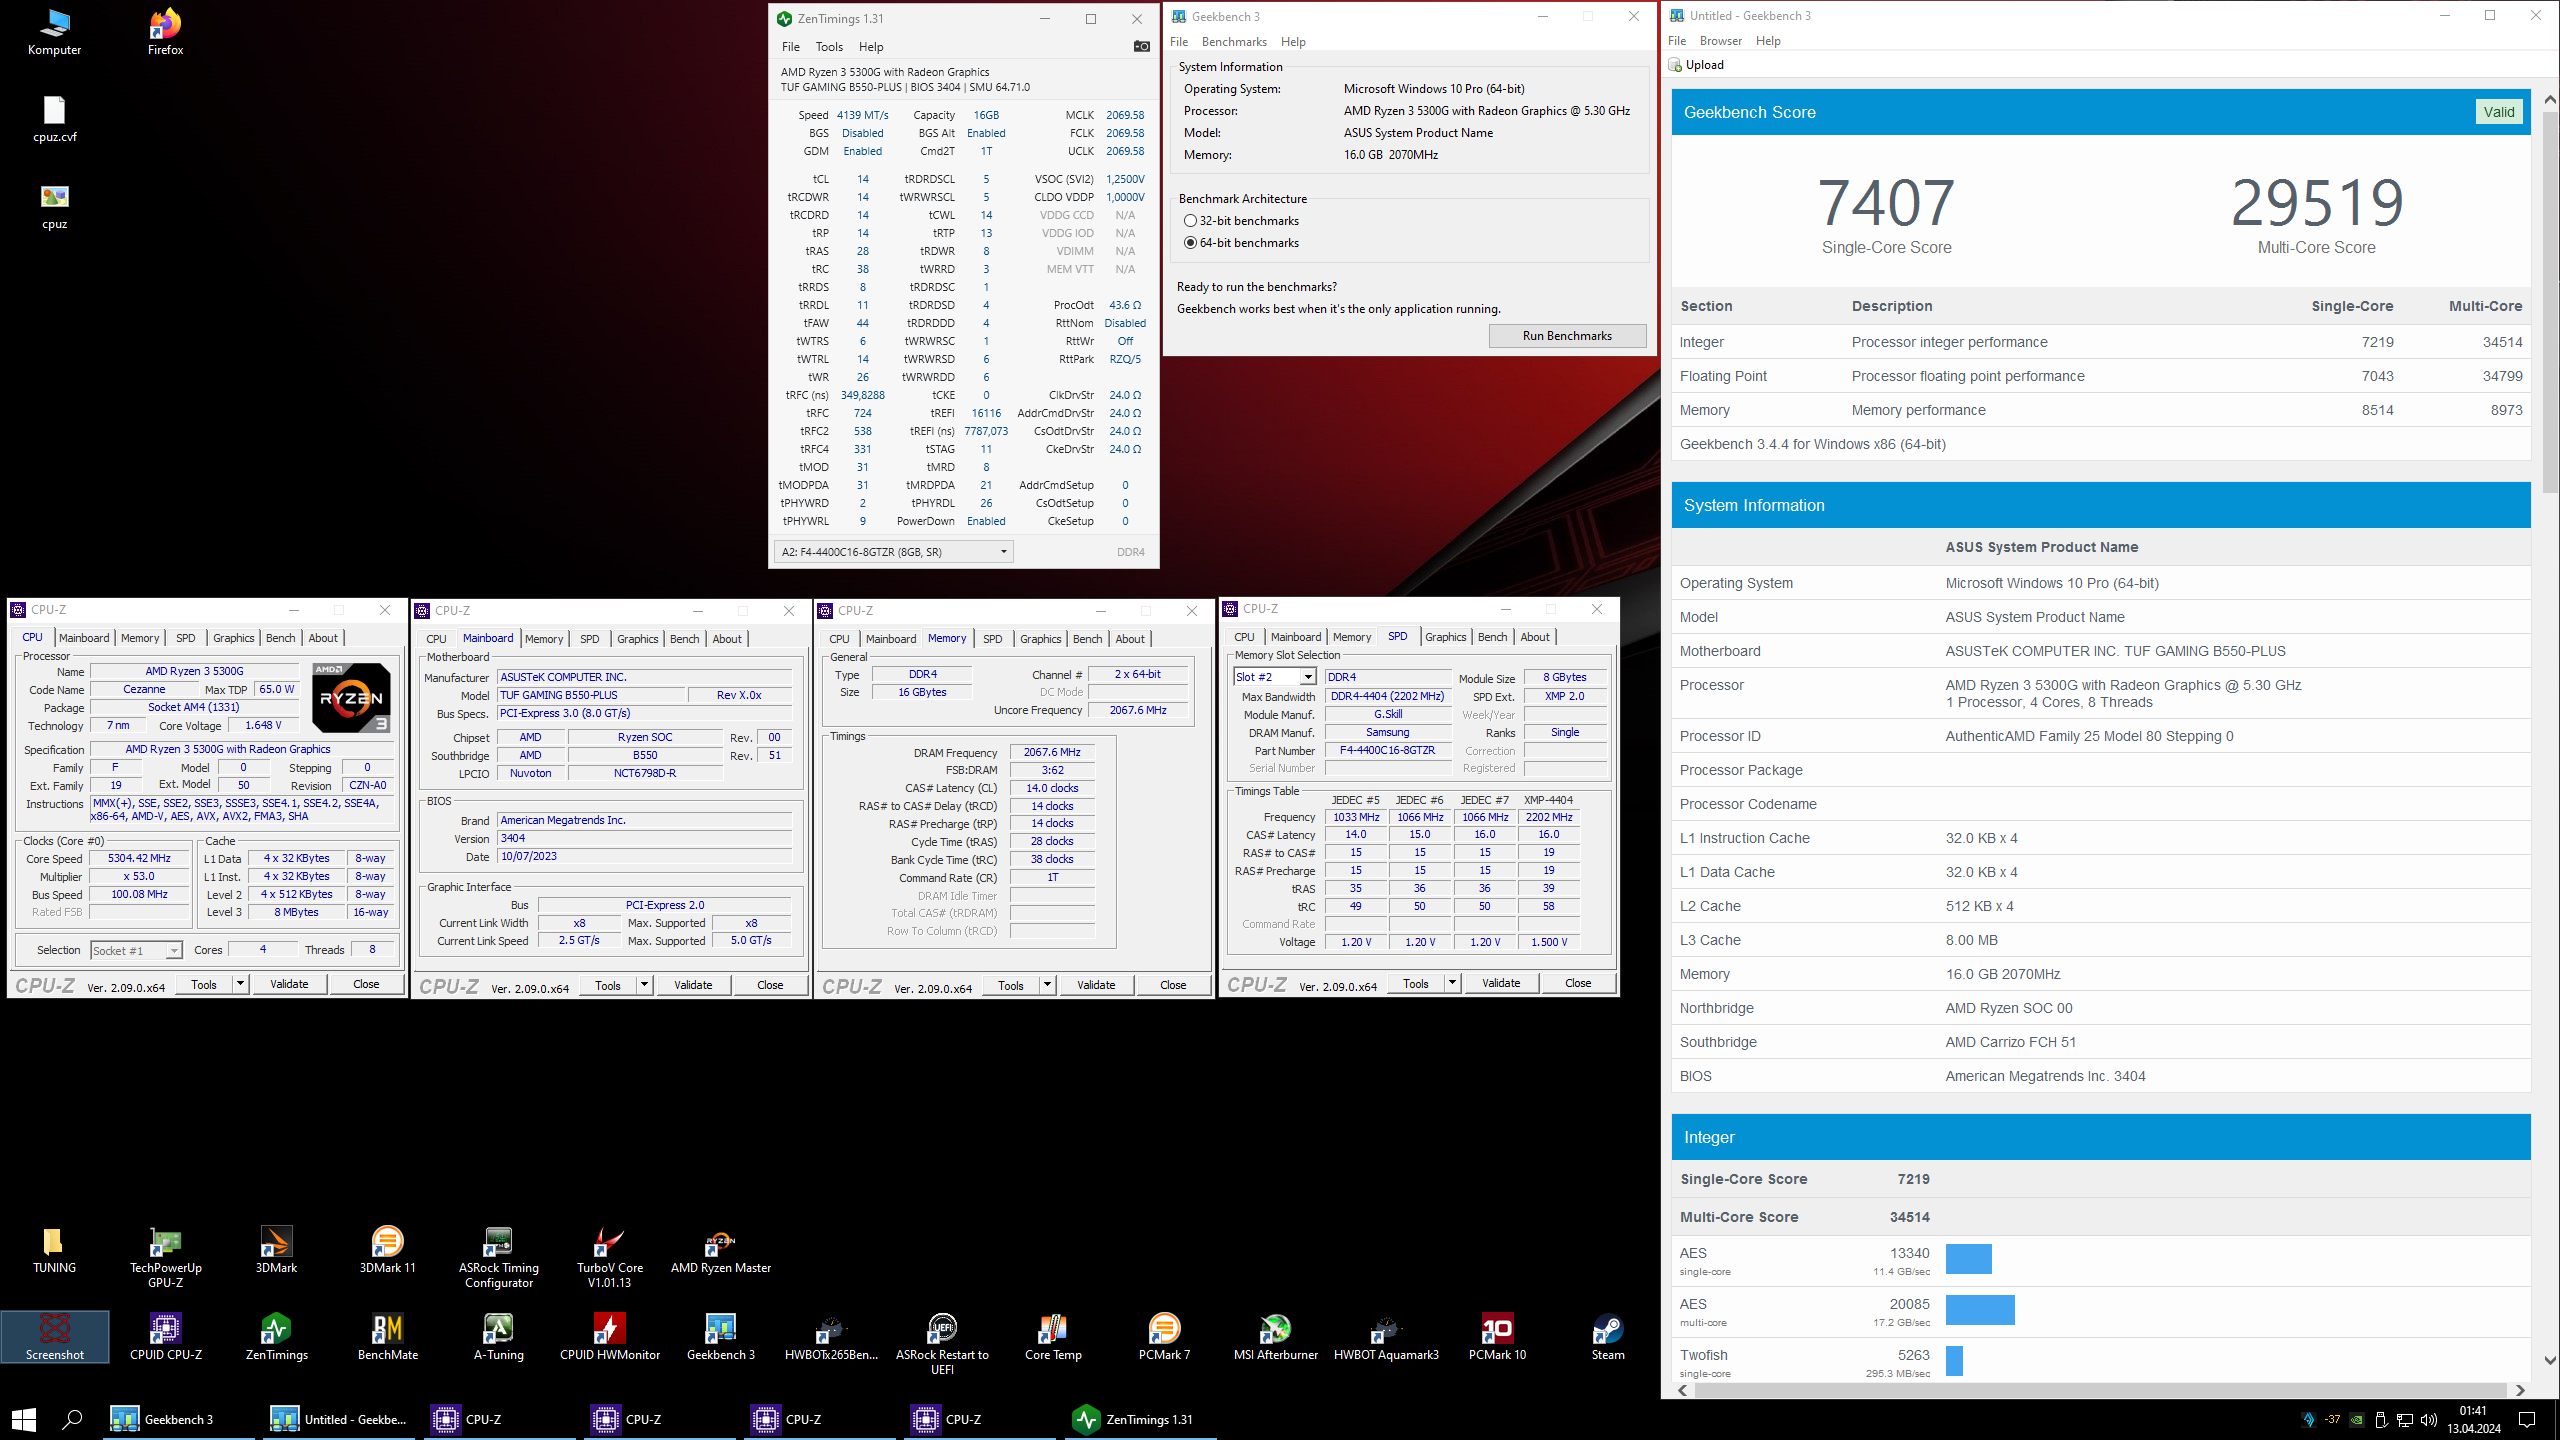
Task: Launch PCMark 10 desktop shortcut
Action: tap(1497, 1337)
